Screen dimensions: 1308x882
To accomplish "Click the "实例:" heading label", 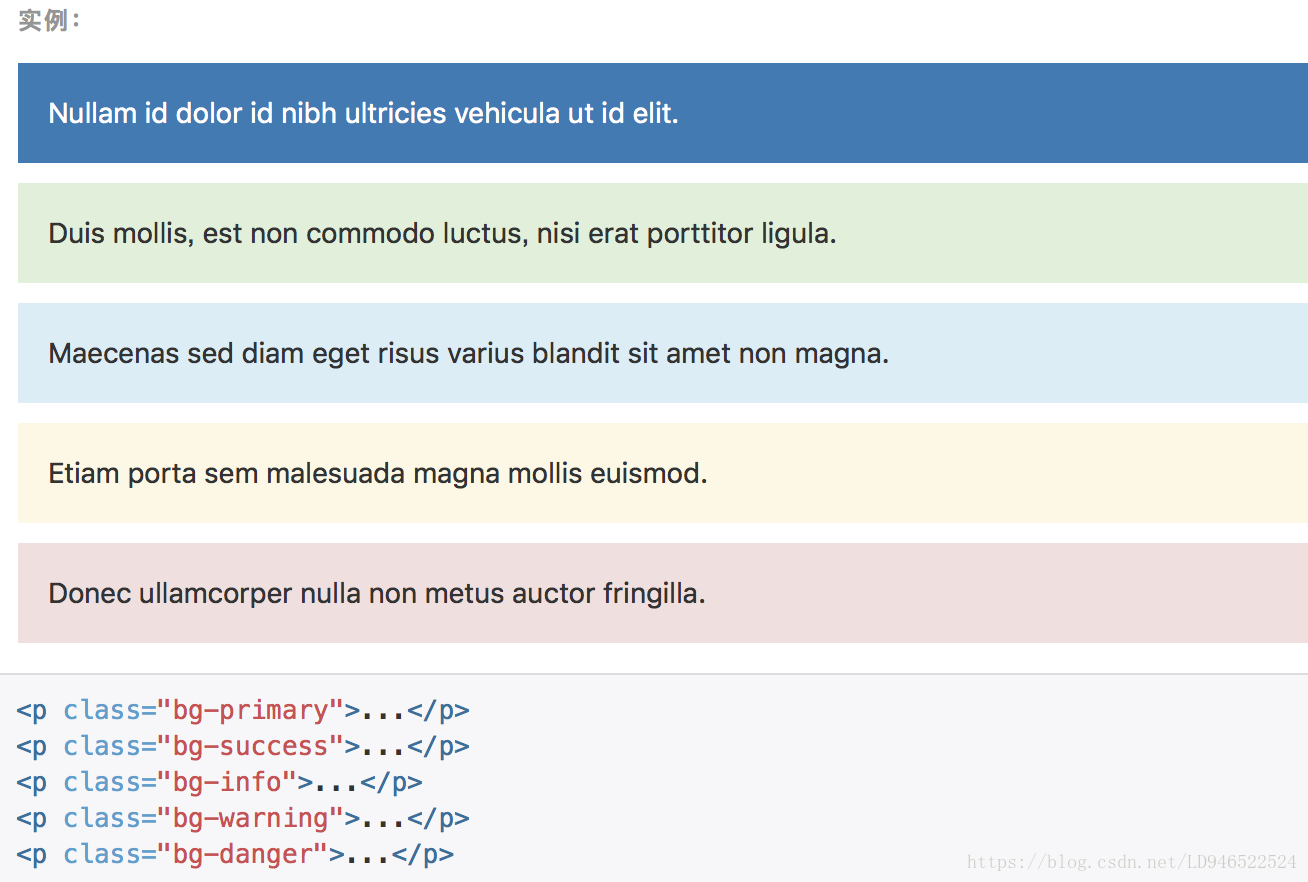I will click(49, 20).
